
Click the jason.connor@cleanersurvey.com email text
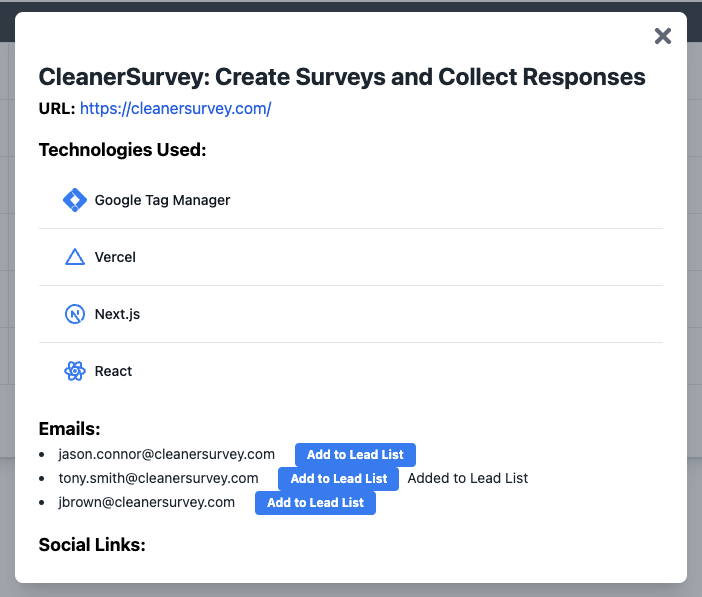[167, 454]
